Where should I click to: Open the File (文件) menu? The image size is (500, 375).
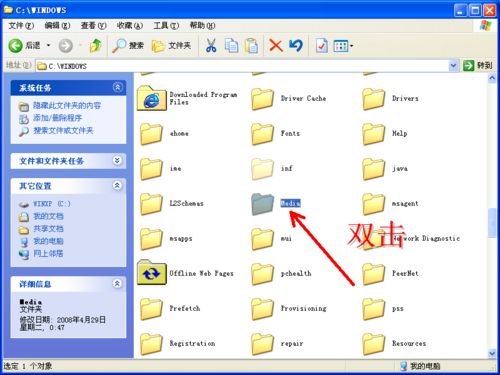[21, 25]
